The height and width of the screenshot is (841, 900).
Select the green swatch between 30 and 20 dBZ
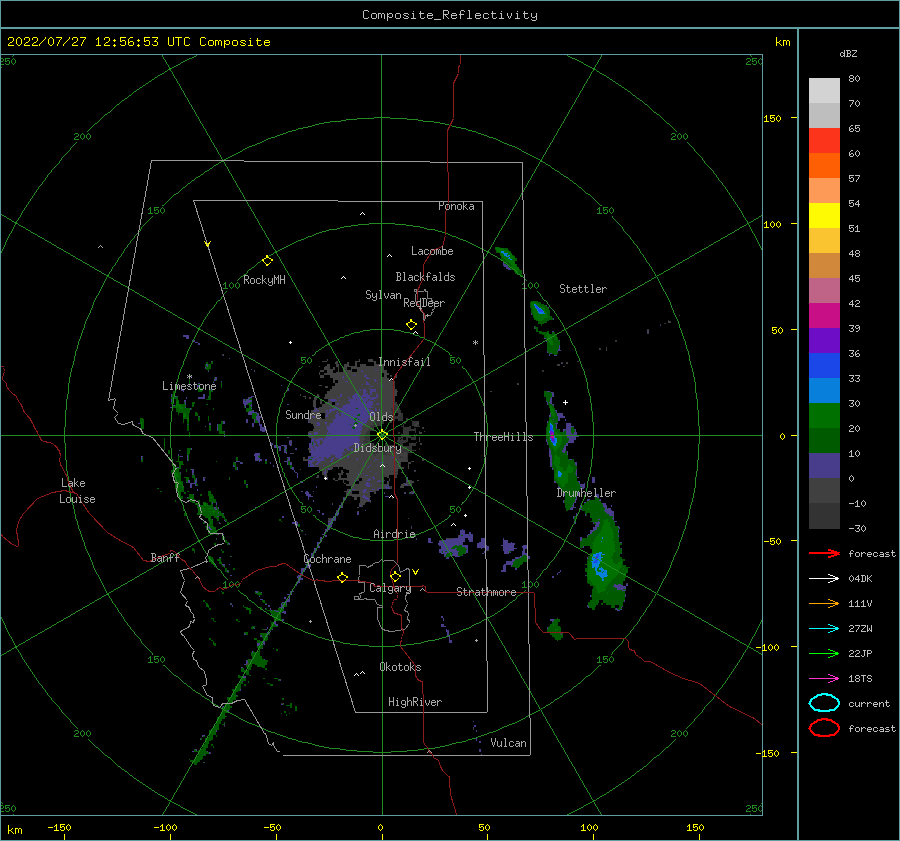point(824,416)
